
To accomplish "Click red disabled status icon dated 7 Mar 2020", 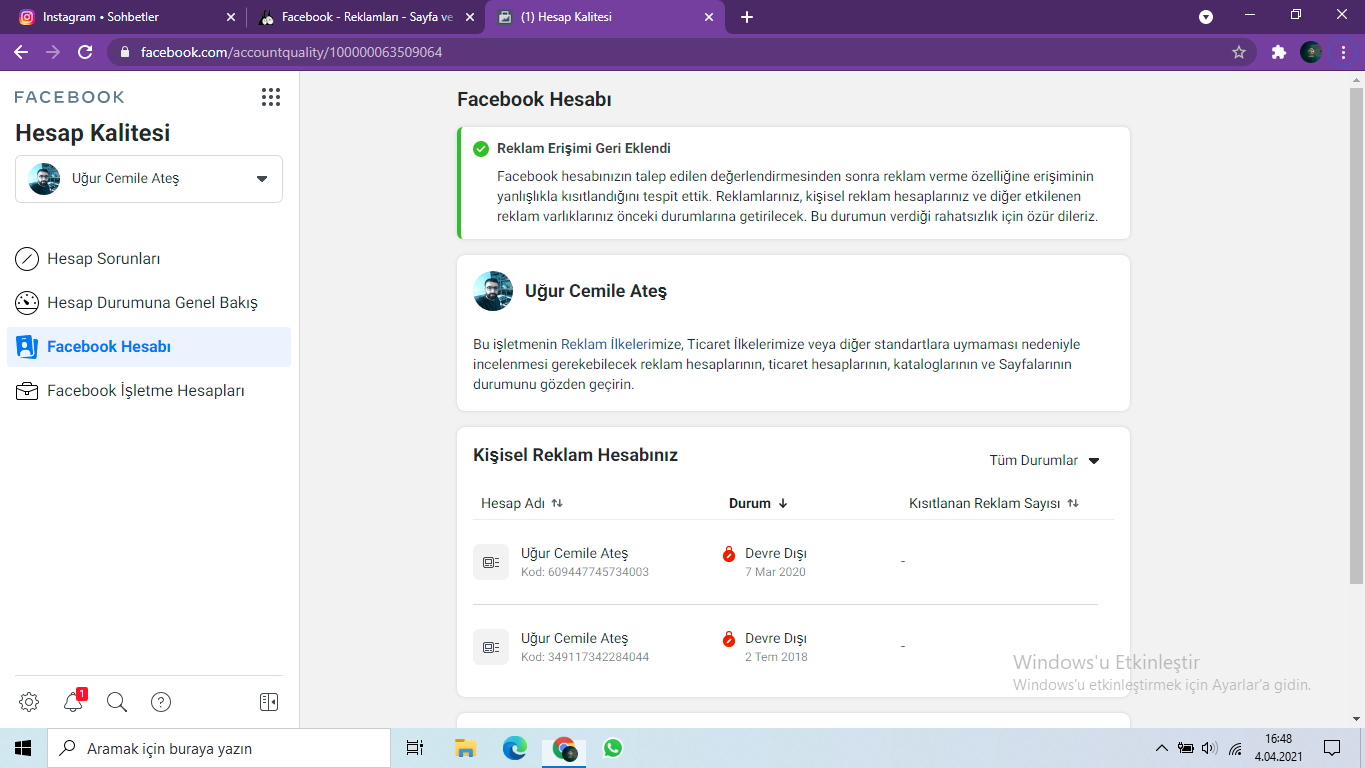I will click(x=729, y=554).
